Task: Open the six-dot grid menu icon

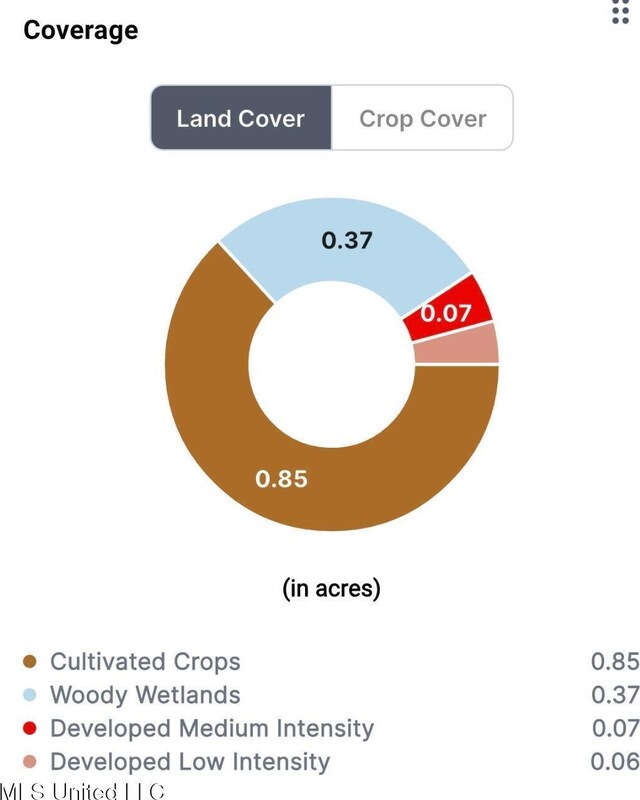Action: click(620, 12)
